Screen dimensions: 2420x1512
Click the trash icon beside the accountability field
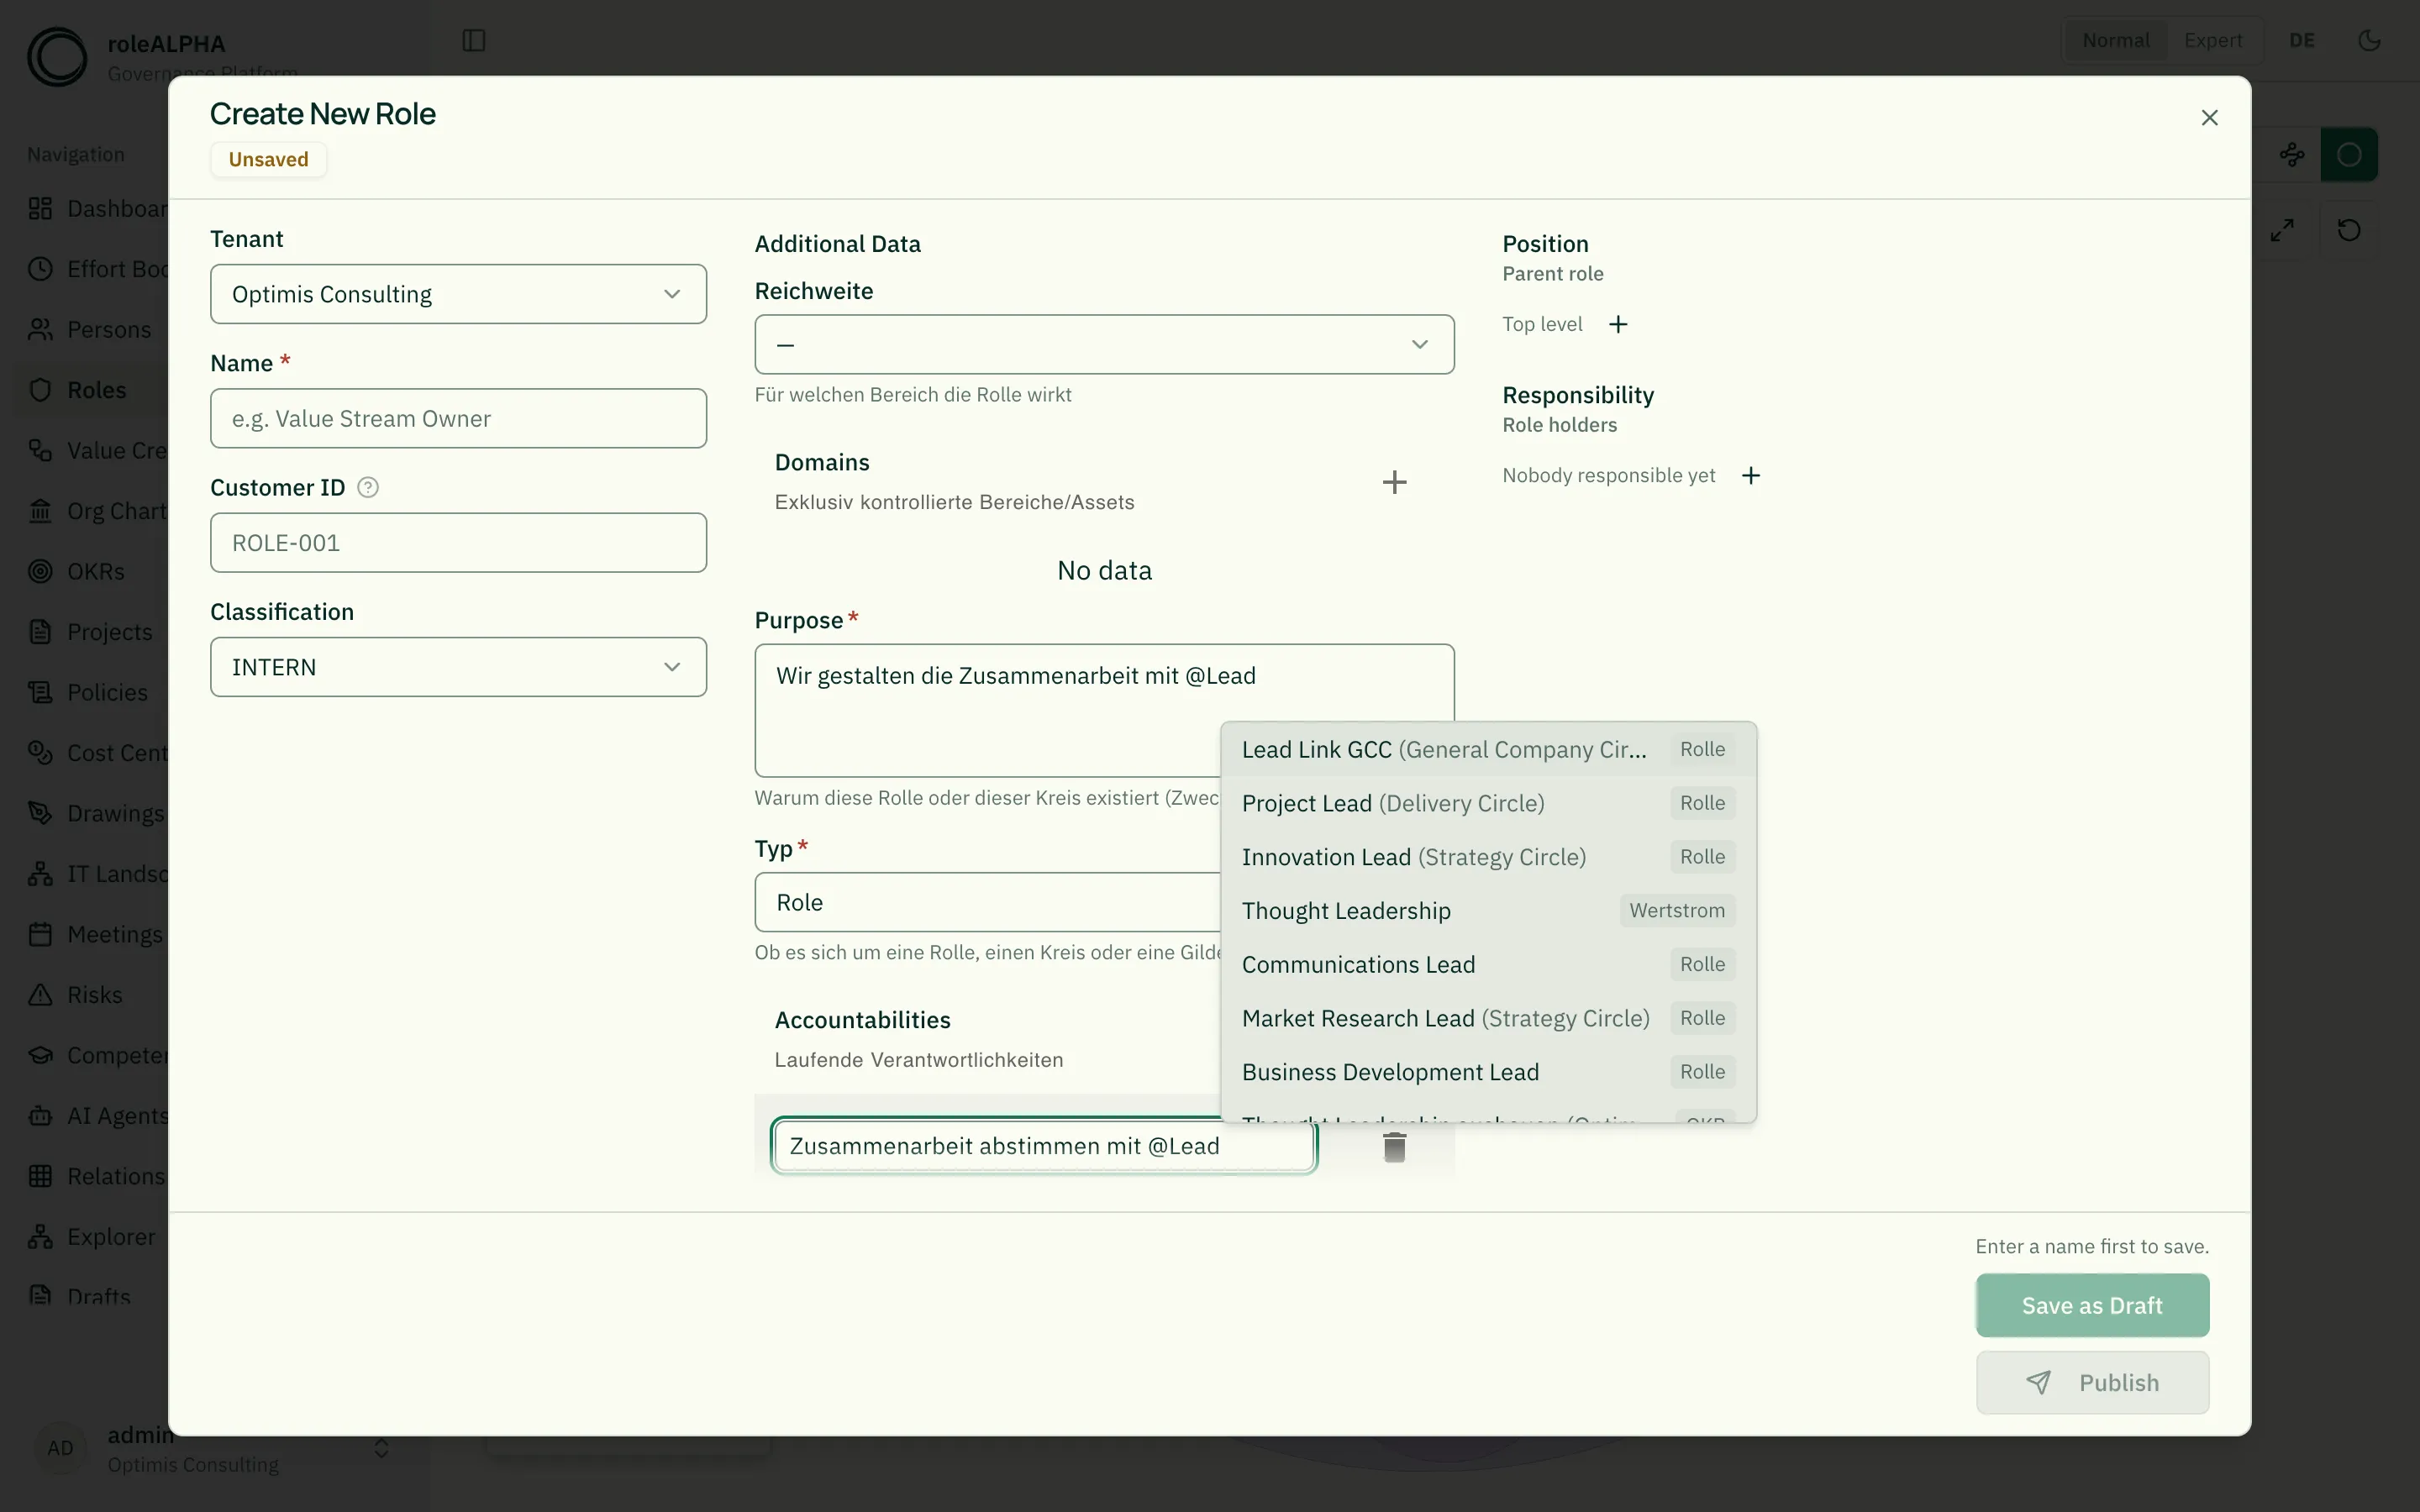(1394, 1147)
